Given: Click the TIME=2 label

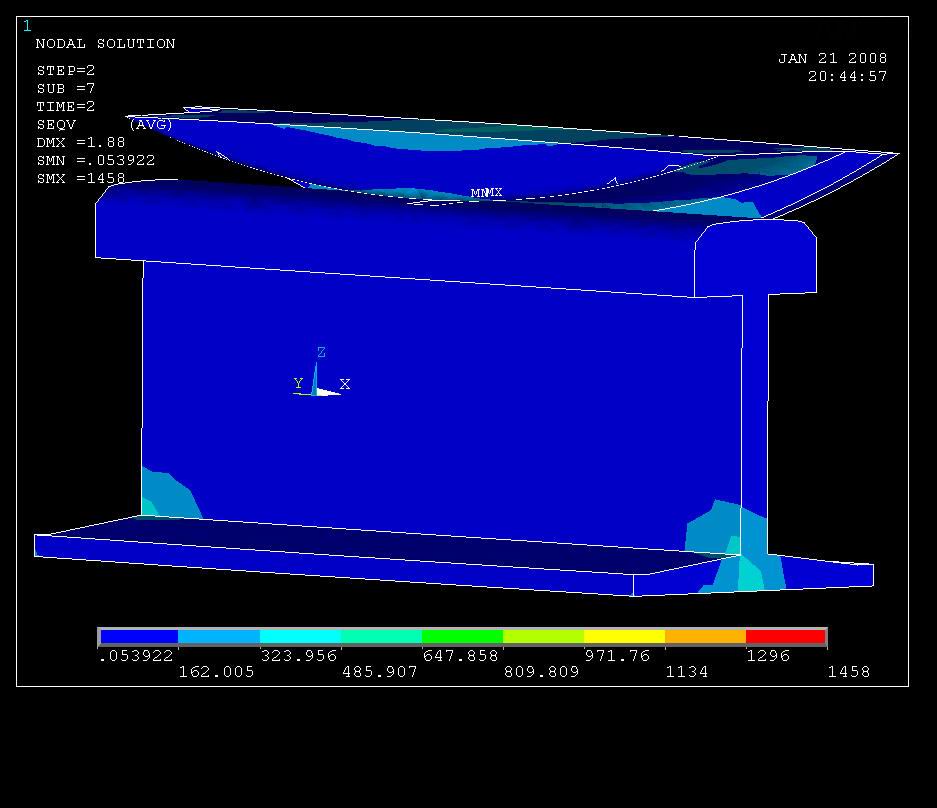Looking at the screenshot, I should [x=66, y=106].
